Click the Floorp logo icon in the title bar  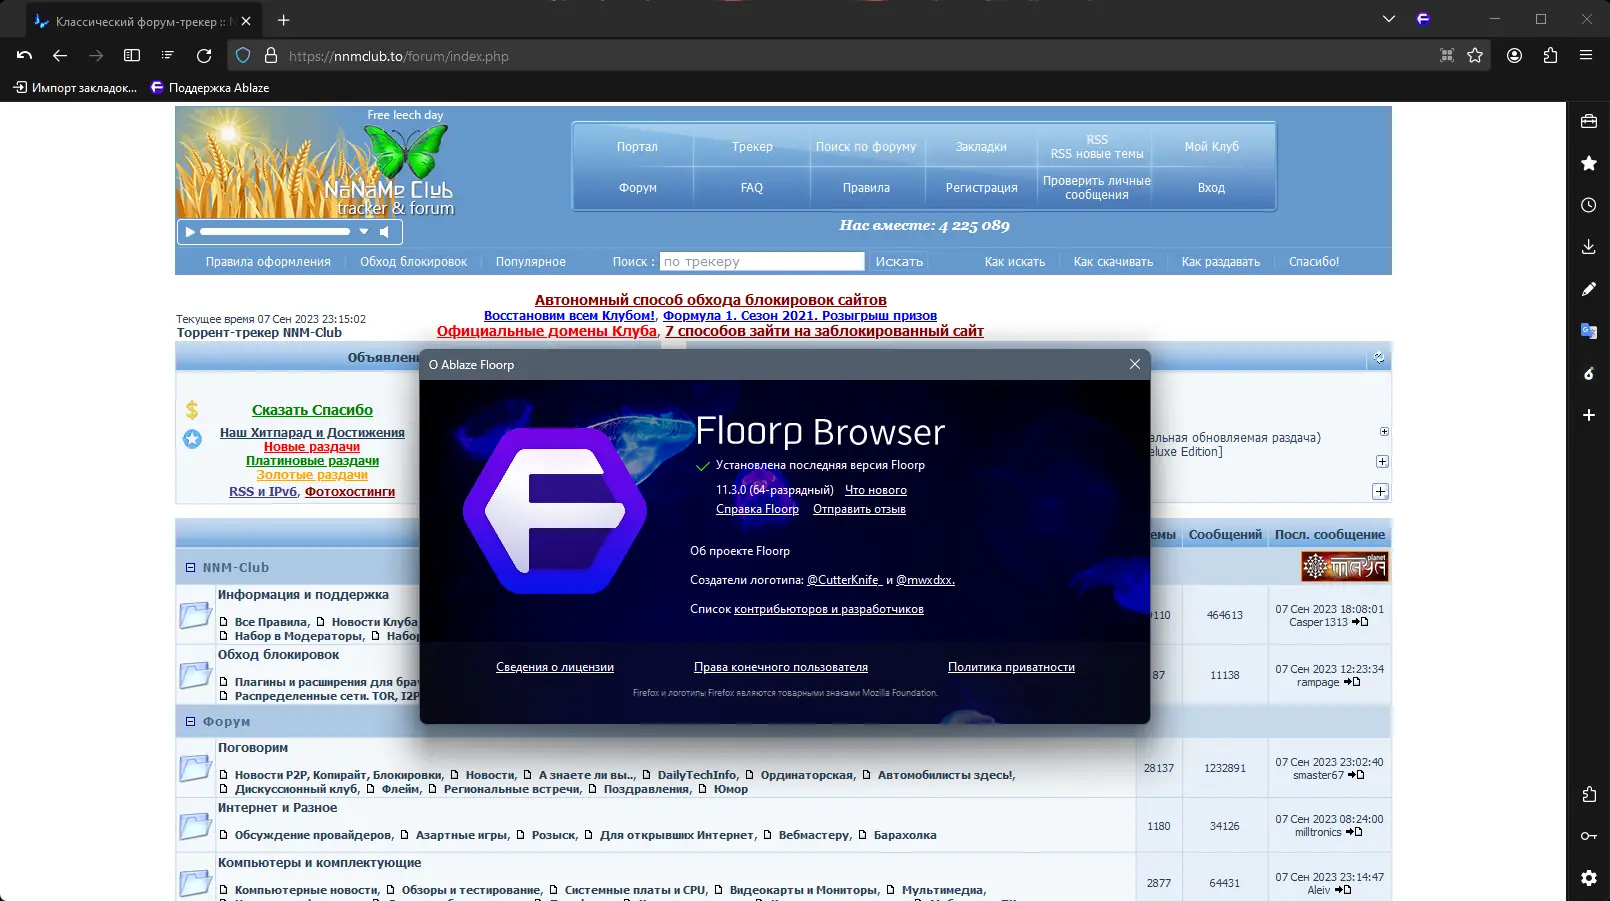click(x=1423, y=19)
